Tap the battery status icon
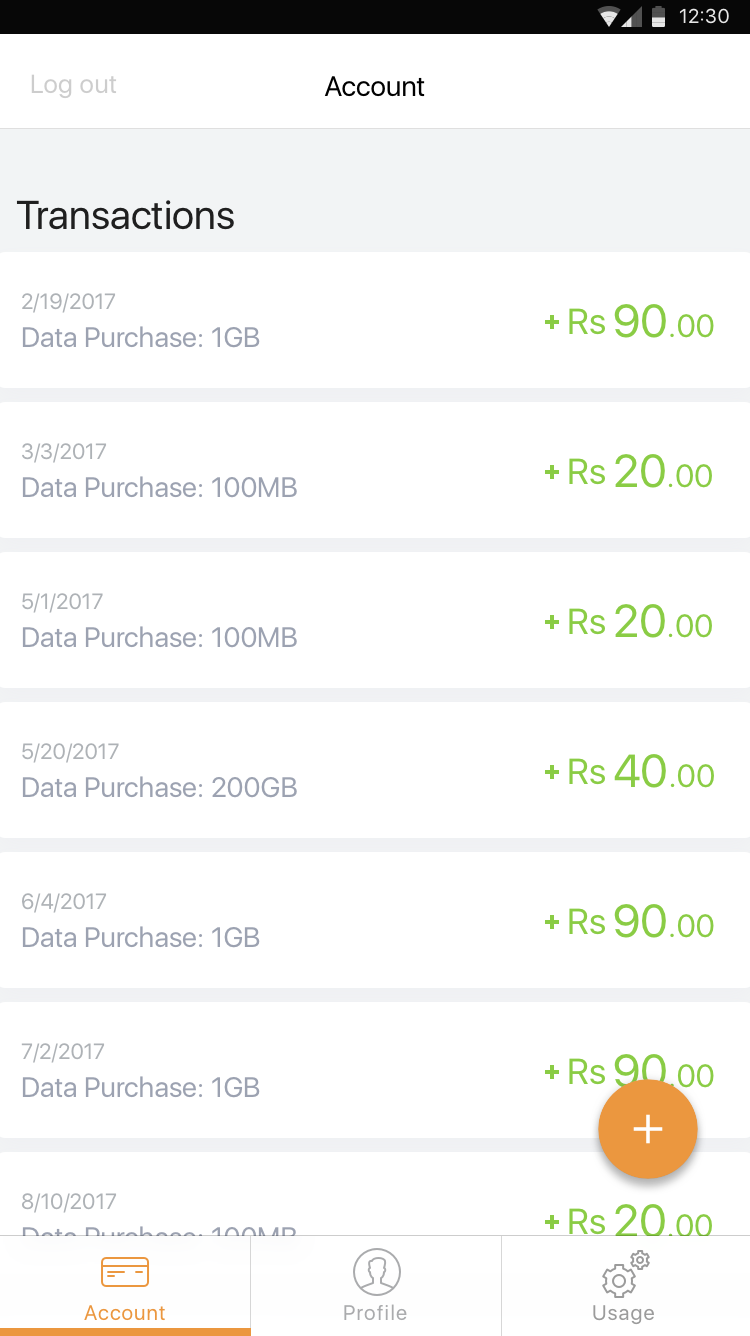 [x=658, y=17]
